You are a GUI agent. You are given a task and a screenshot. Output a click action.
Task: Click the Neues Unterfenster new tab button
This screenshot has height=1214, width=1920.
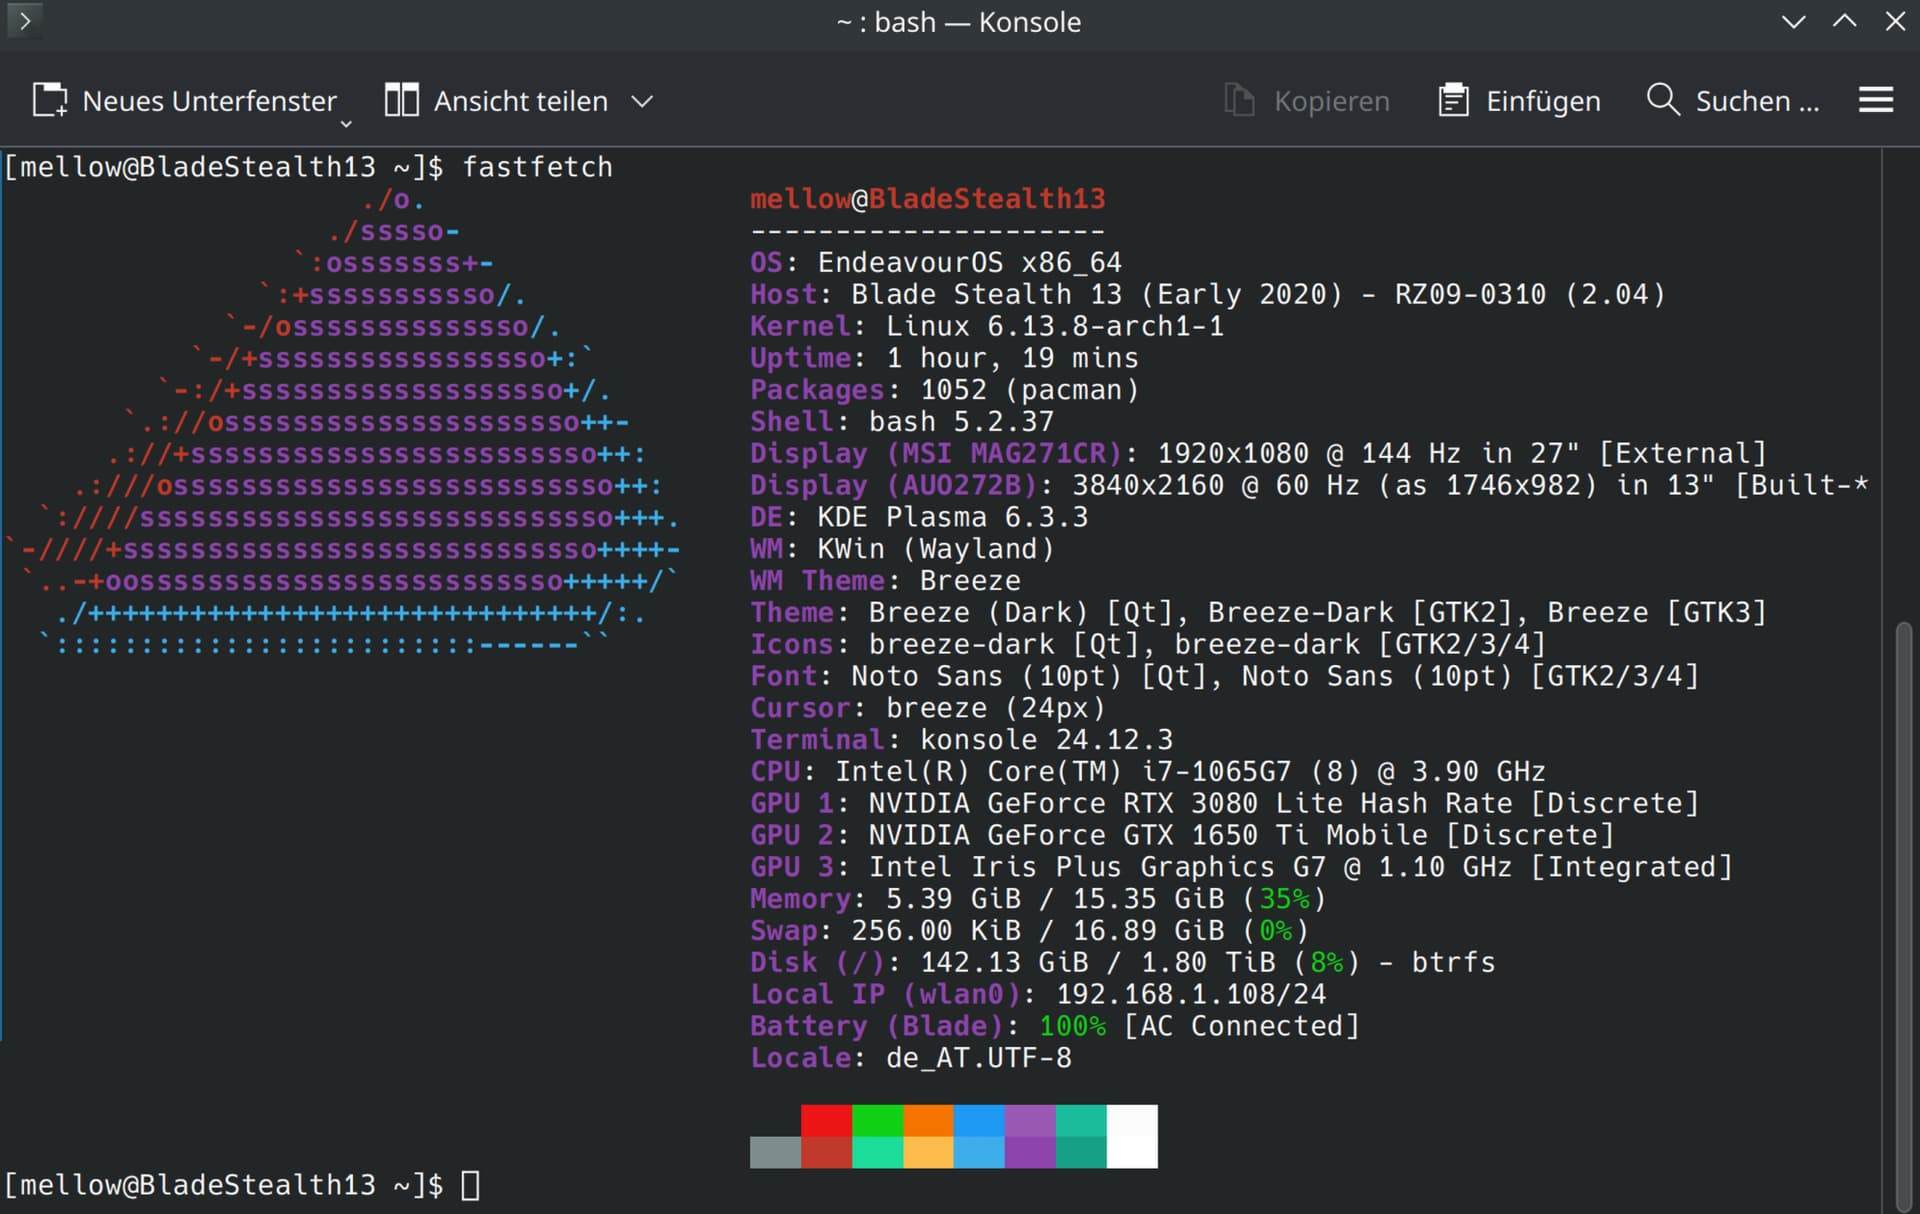tap(184, 101)
